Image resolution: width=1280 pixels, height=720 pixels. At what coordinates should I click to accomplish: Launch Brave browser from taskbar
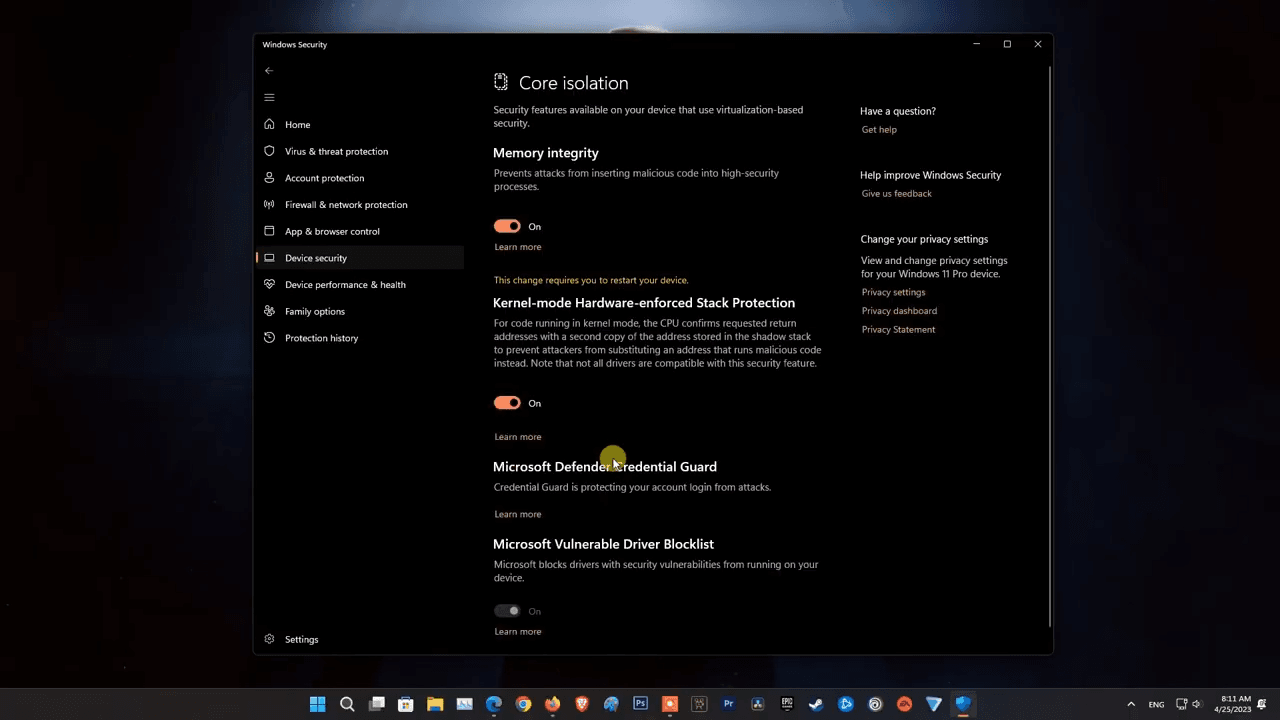pyautogui.click(x=582, y=704)
